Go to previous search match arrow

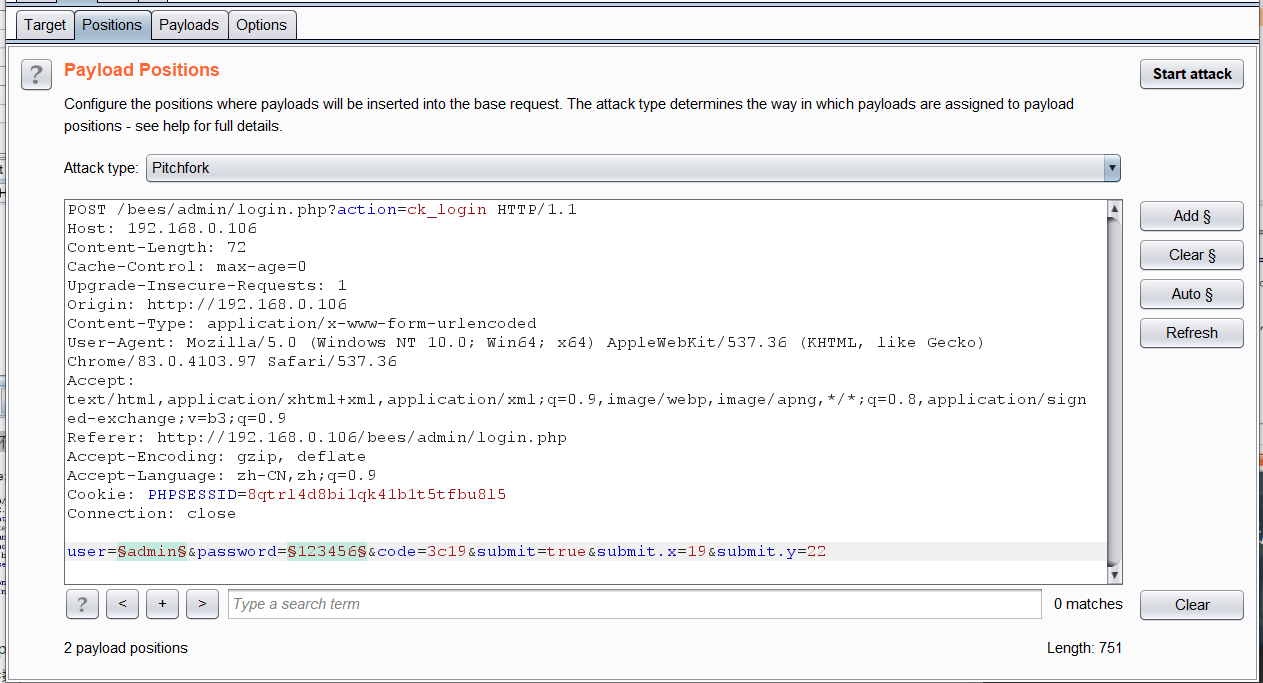click(122, 604)
